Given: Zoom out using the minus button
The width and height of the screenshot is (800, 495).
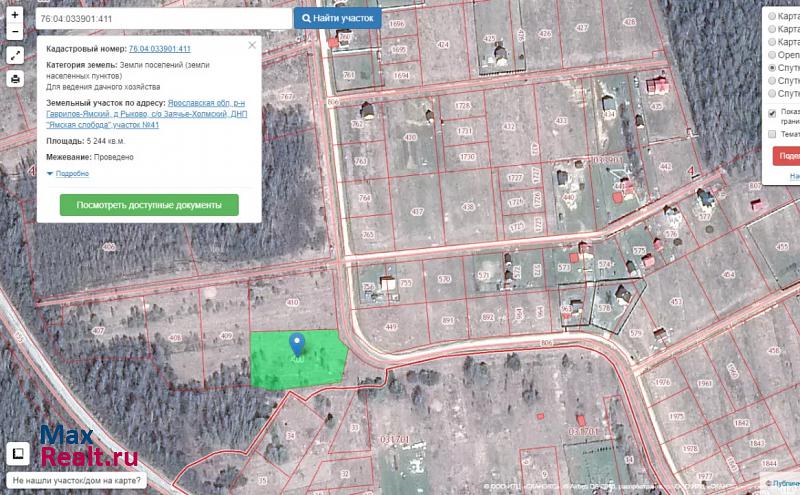Looking at the screenshot, I should tap(15, 33).
